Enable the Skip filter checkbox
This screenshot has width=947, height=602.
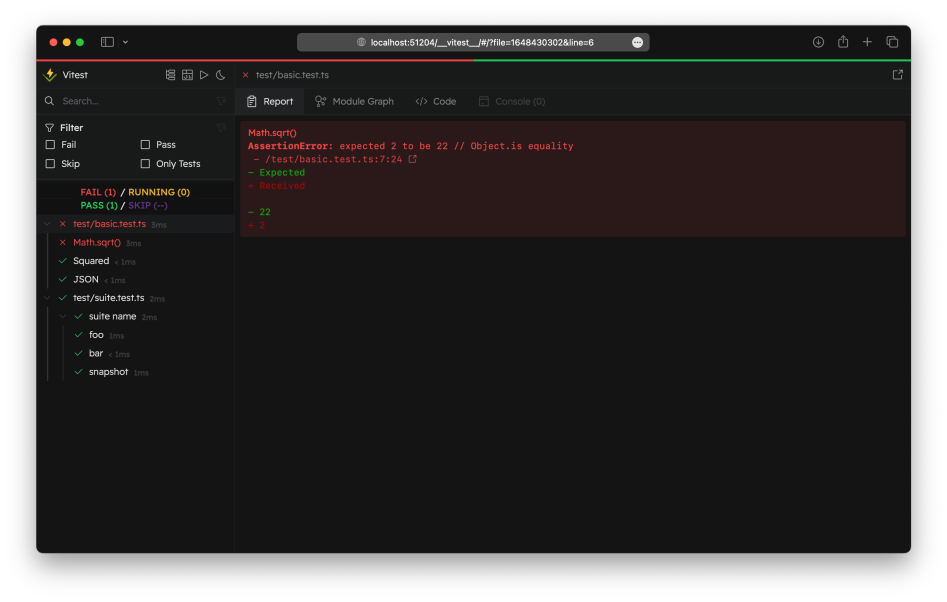tap(50, 164)
